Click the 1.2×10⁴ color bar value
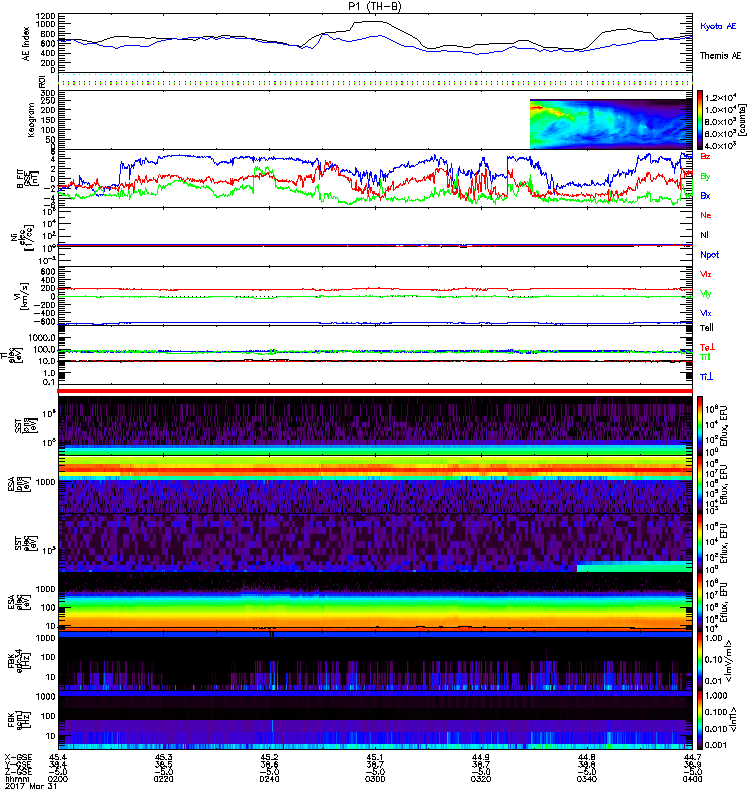The image size is (750, 800). click(x=721, y=98)
